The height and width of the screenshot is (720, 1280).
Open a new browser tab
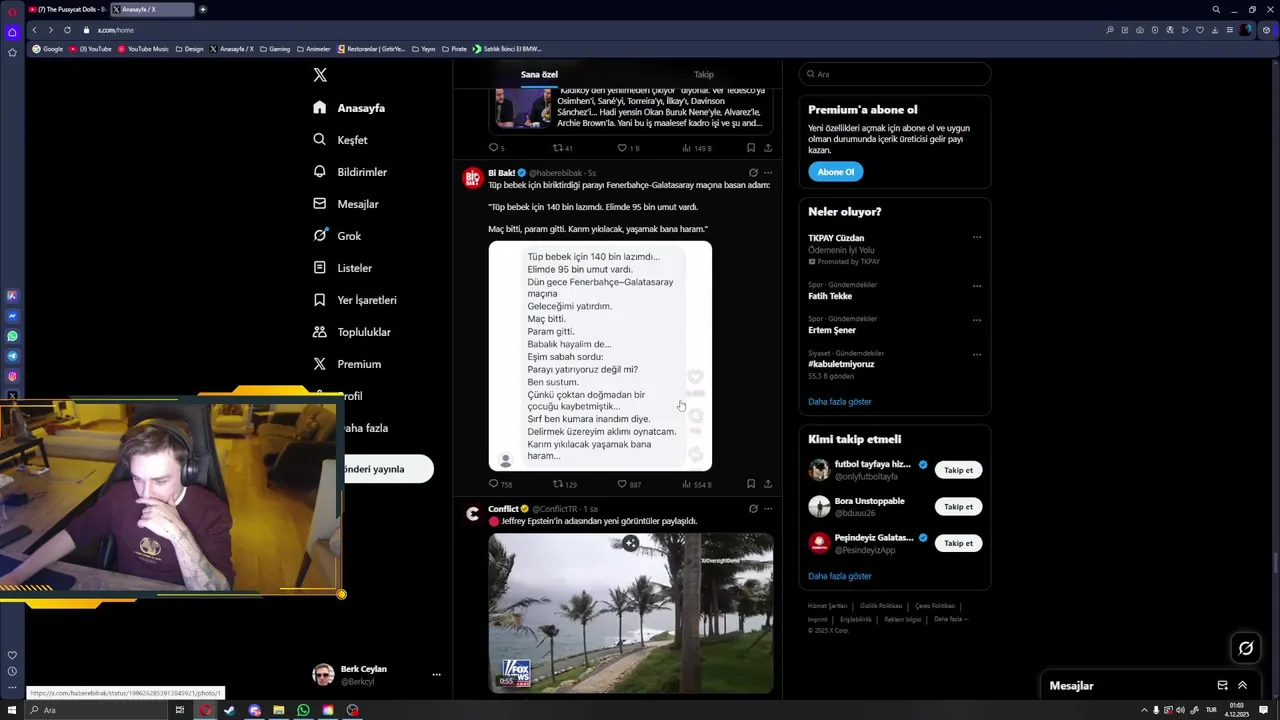click(x=203, y=9)
